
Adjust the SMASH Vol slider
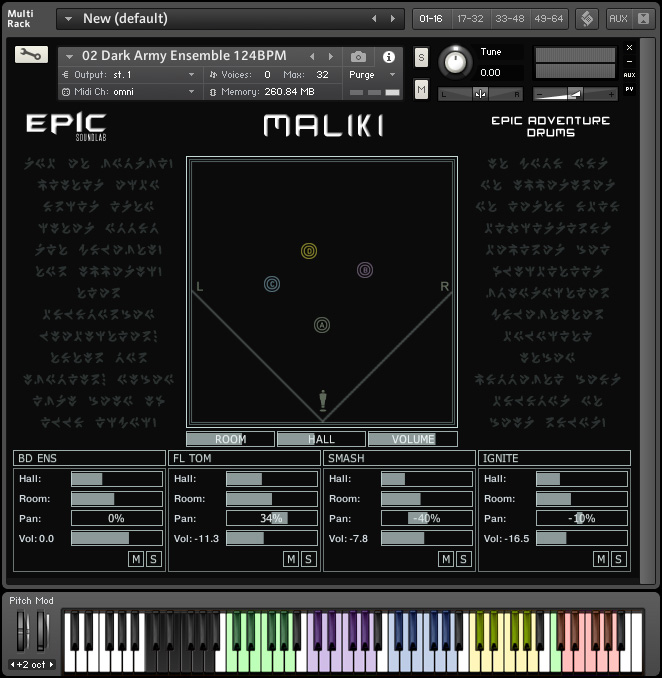427,538
